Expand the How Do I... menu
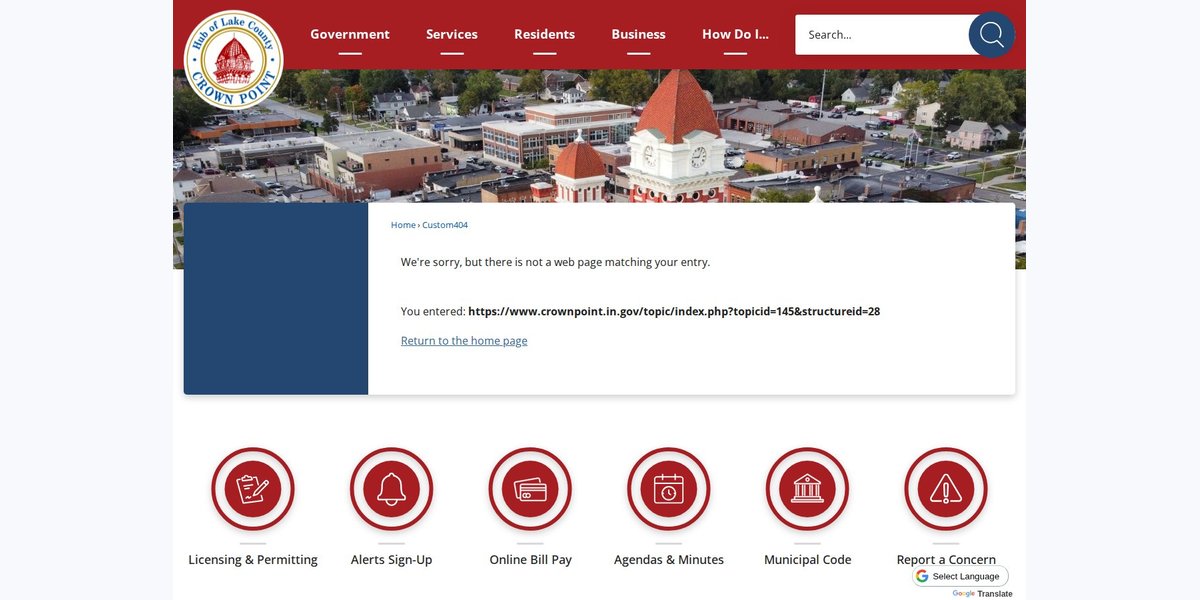Image resolution: width=1200 pixels, height=600 pixels. click(735, 34)
